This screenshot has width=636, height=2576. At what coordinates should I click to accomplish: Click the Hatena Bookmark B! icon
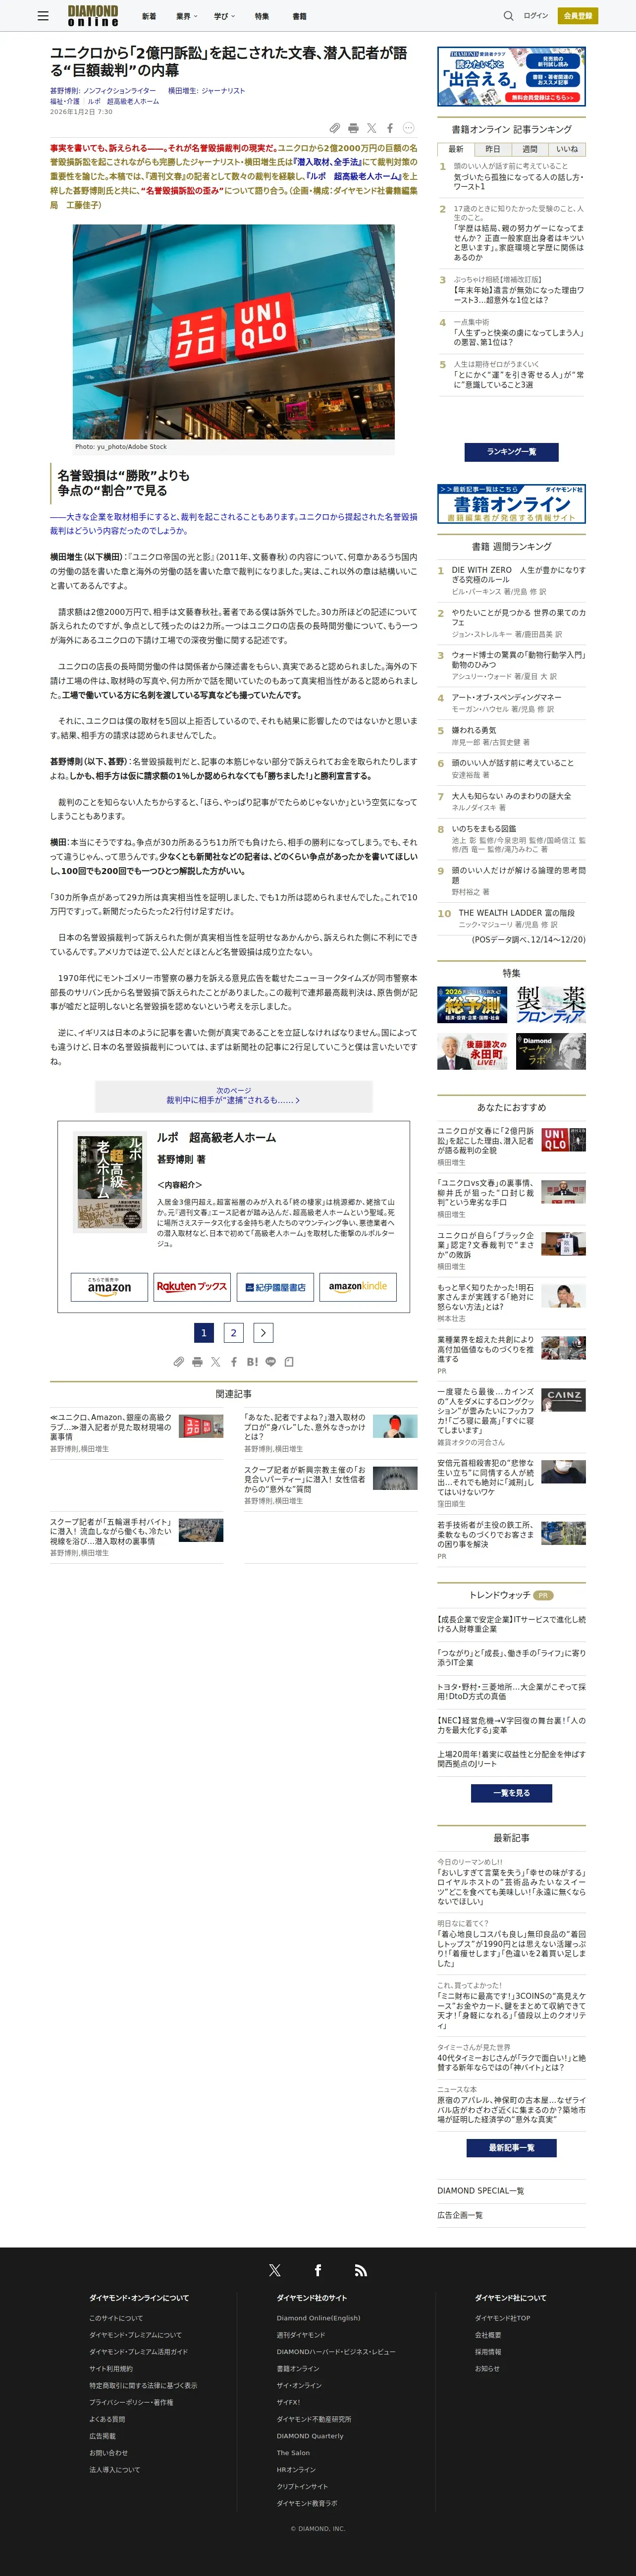tap(252, 1362)
